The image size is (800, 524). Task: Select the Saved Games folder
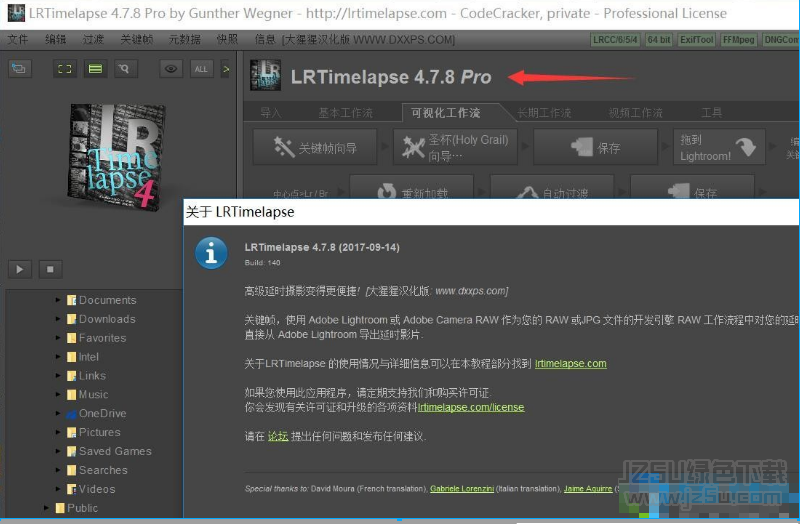tap(109, 451)
